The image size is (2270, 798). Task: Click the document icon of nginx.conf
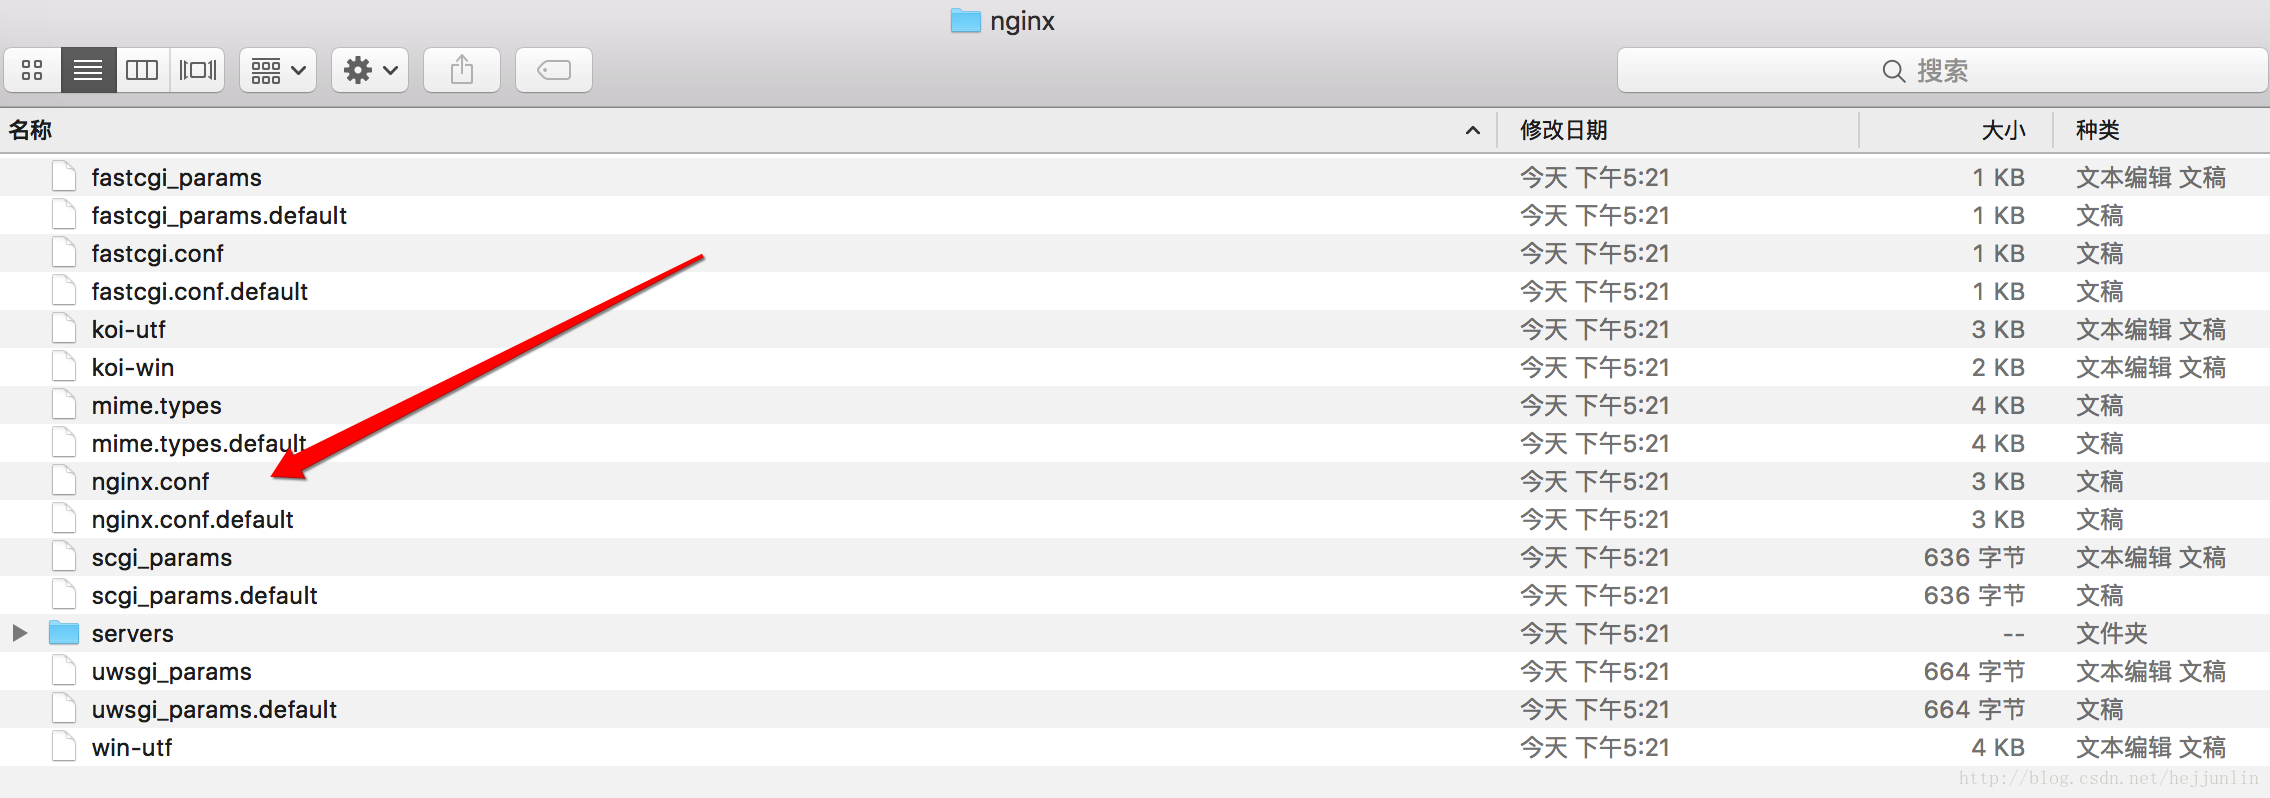click(64, 481)
